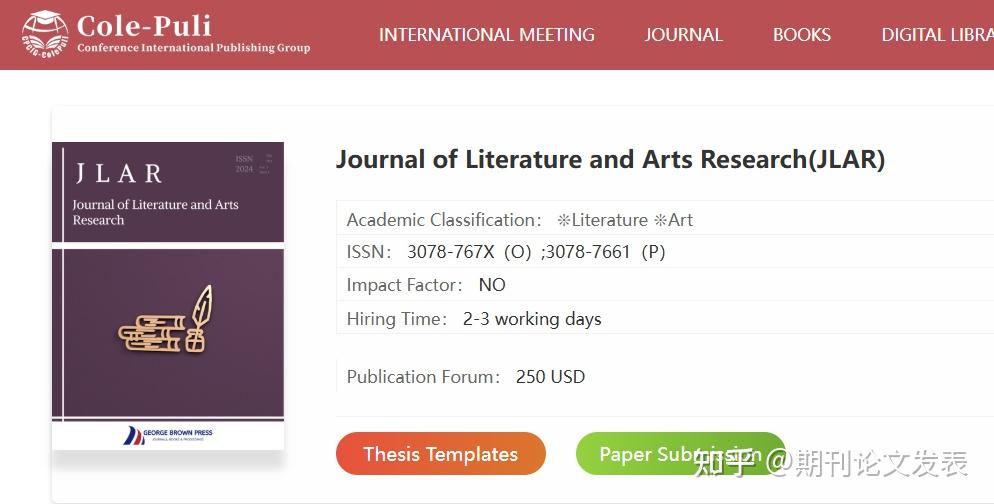Click the Journal of Literature and Arts Research(JLAR) heading
The height and width of the screenshot is (504, 994).
click(610, 159)
